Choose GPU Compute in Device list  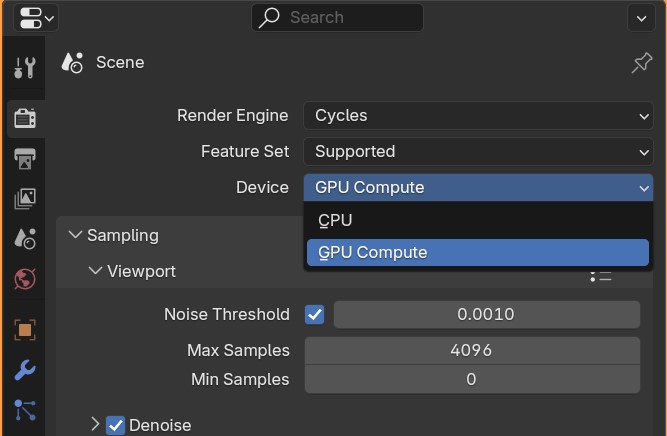coord(478,252)
